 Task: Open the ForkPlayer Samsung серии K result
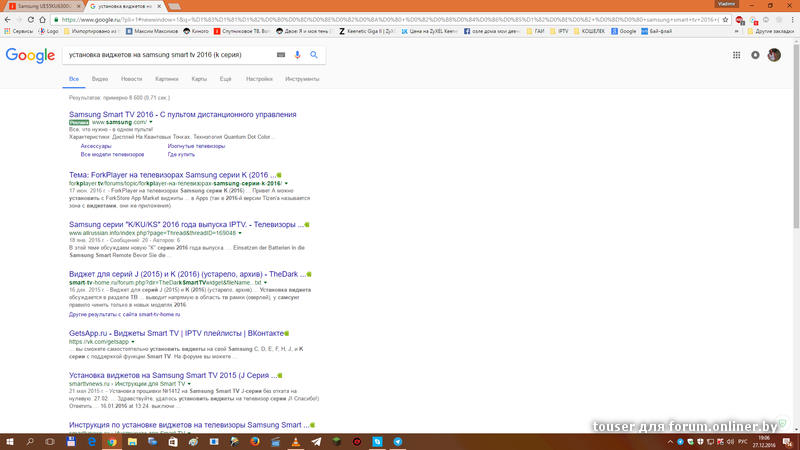172,175
